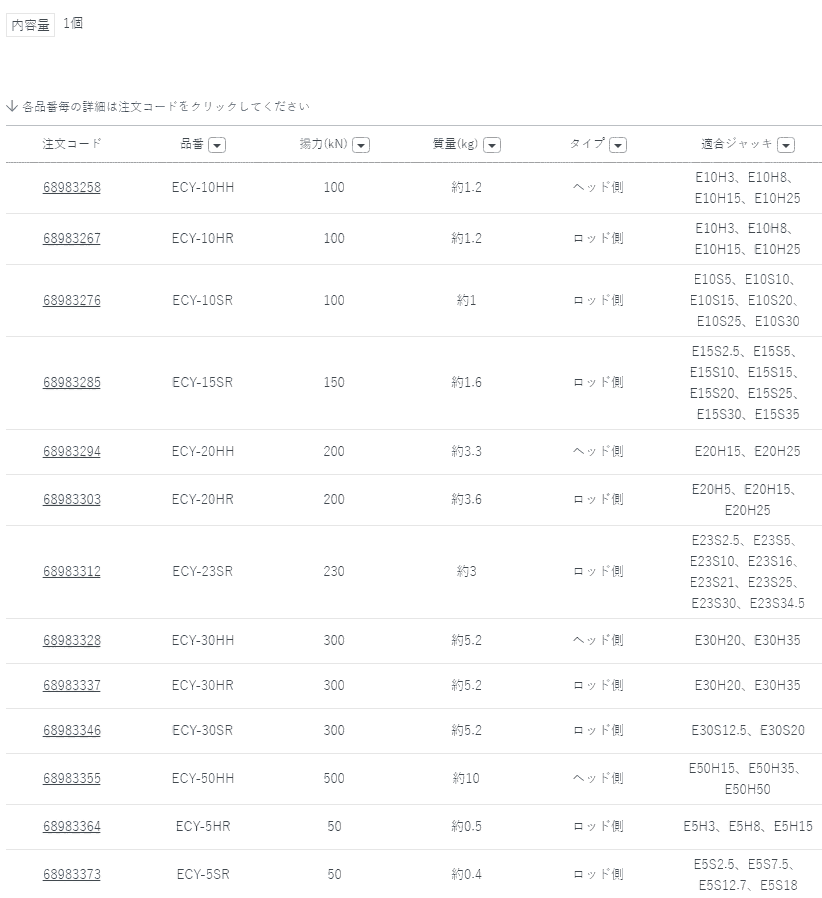Open order code 68983258 link
Screen dimensions: 822x898
point(72,188)
